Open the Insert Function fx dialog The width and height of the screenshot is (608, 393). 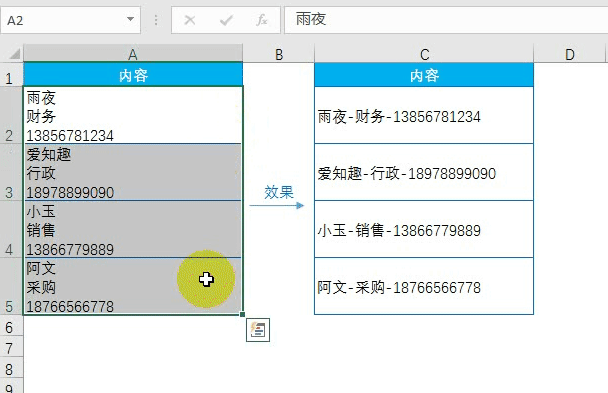coord(262,20)
